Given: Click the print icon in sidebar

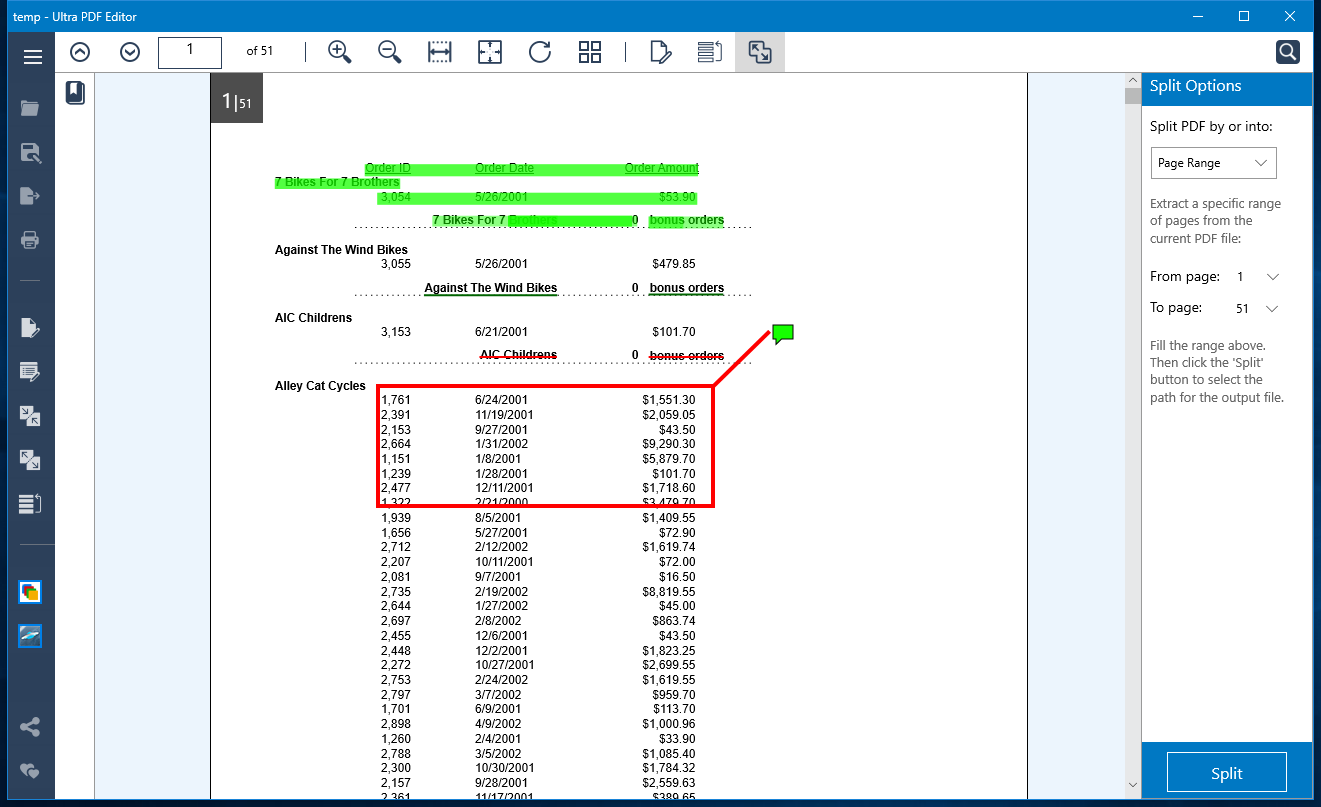Looking at the screenshot, I should (30, 240).
